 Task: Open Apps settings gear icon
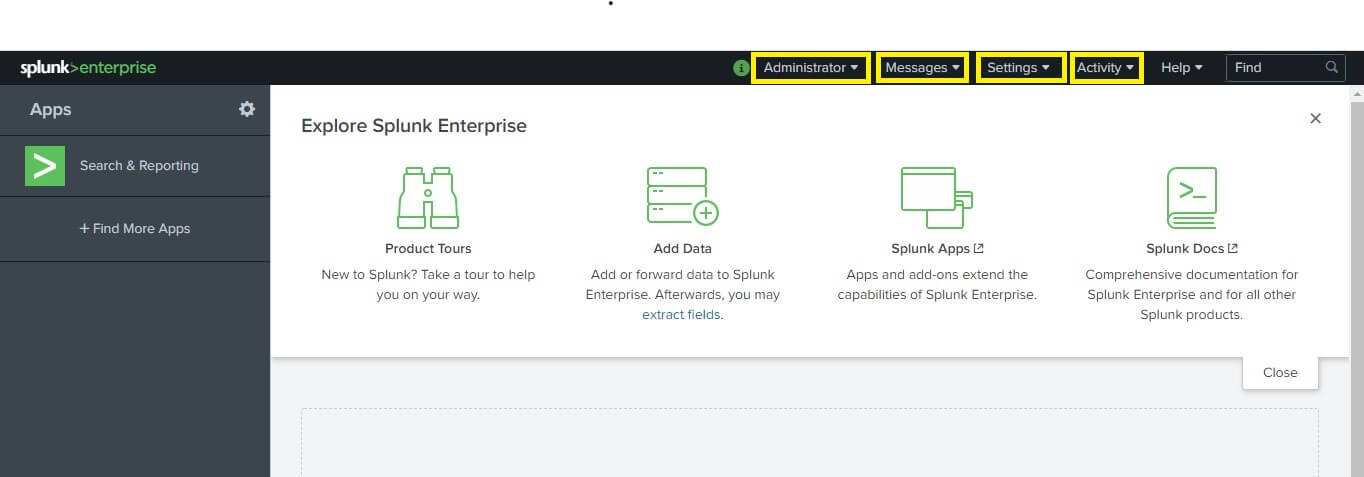click(x=247, y=109)
